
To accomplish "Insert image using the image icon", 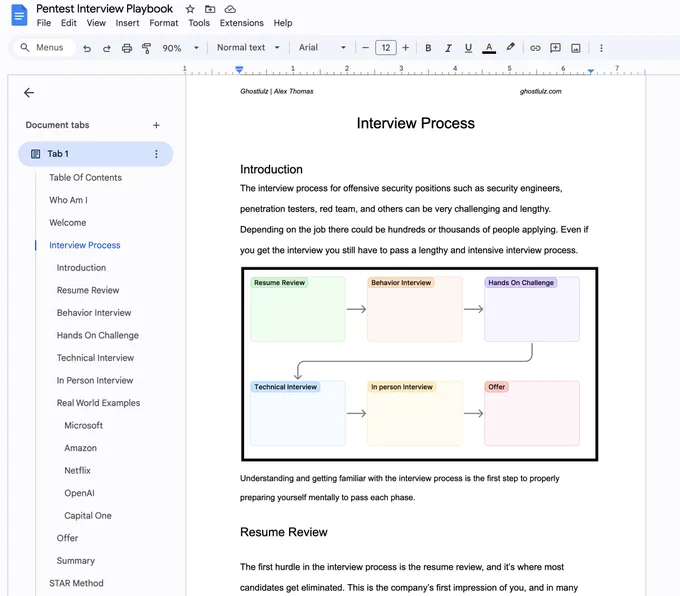I will pyautogui.click(x=575, y=48).
